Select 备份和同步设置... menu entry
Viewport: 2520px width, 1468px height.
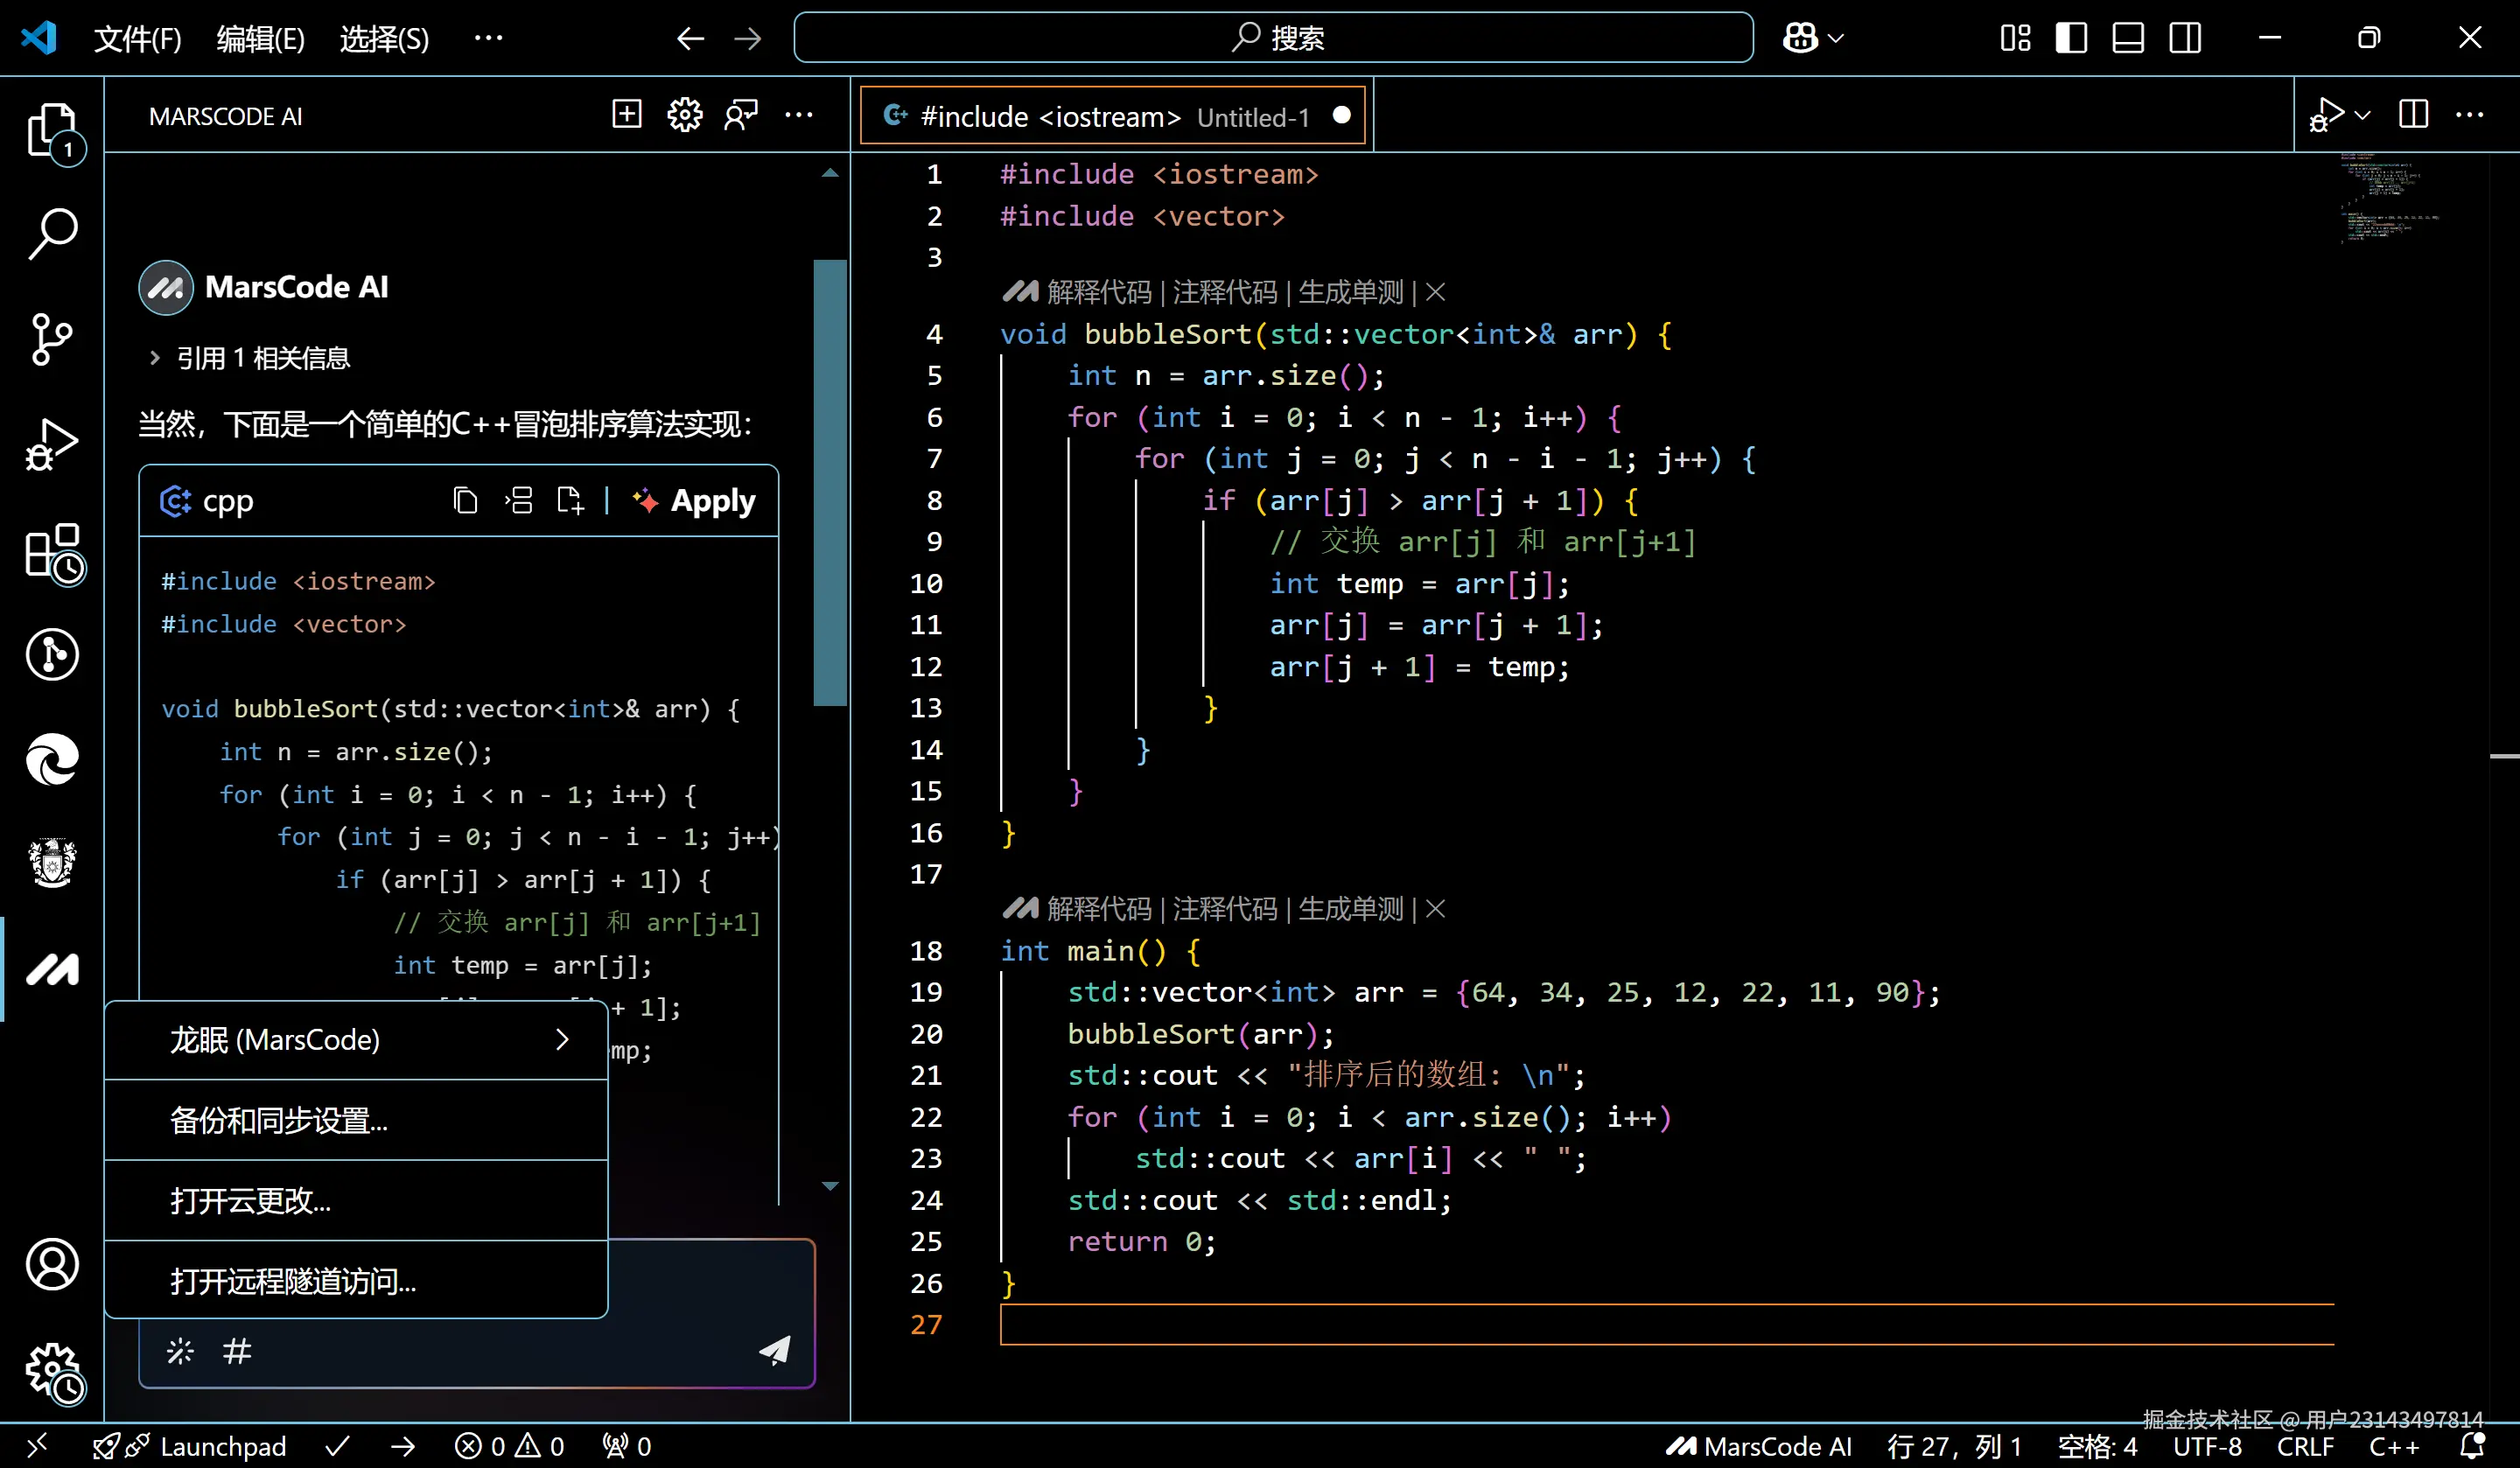[x=280, y=1121]
